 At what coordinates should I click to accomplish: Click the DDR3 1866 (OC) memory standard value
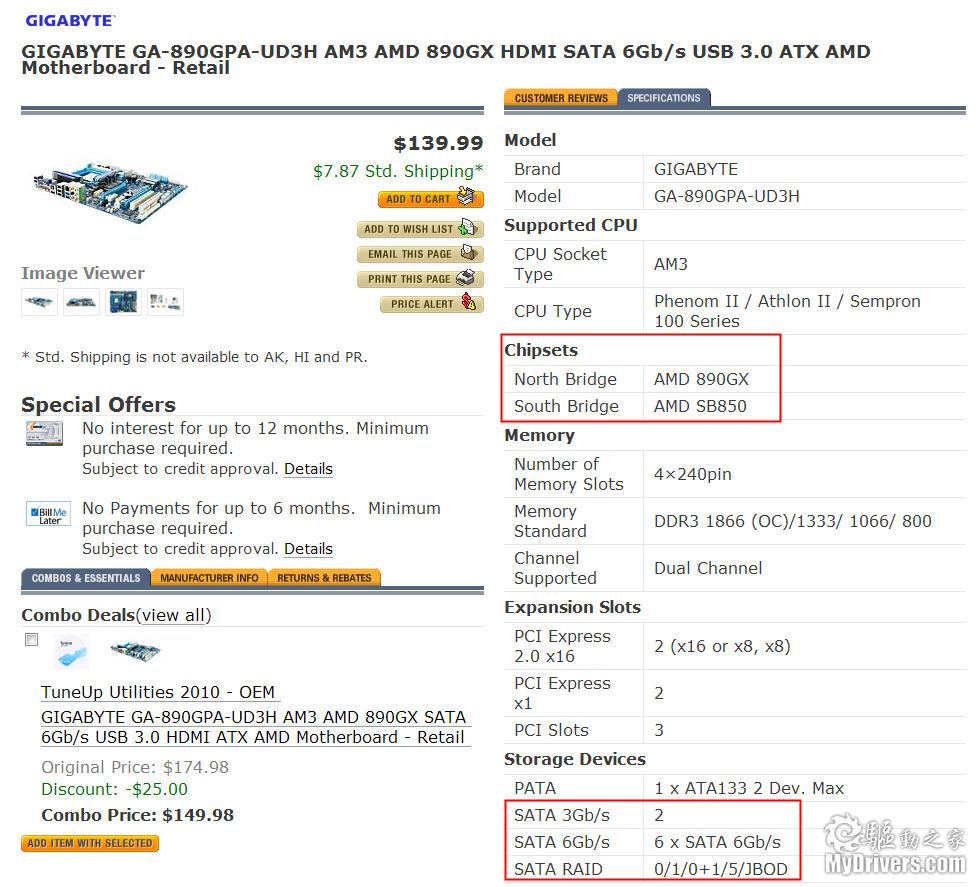[793, 521]
